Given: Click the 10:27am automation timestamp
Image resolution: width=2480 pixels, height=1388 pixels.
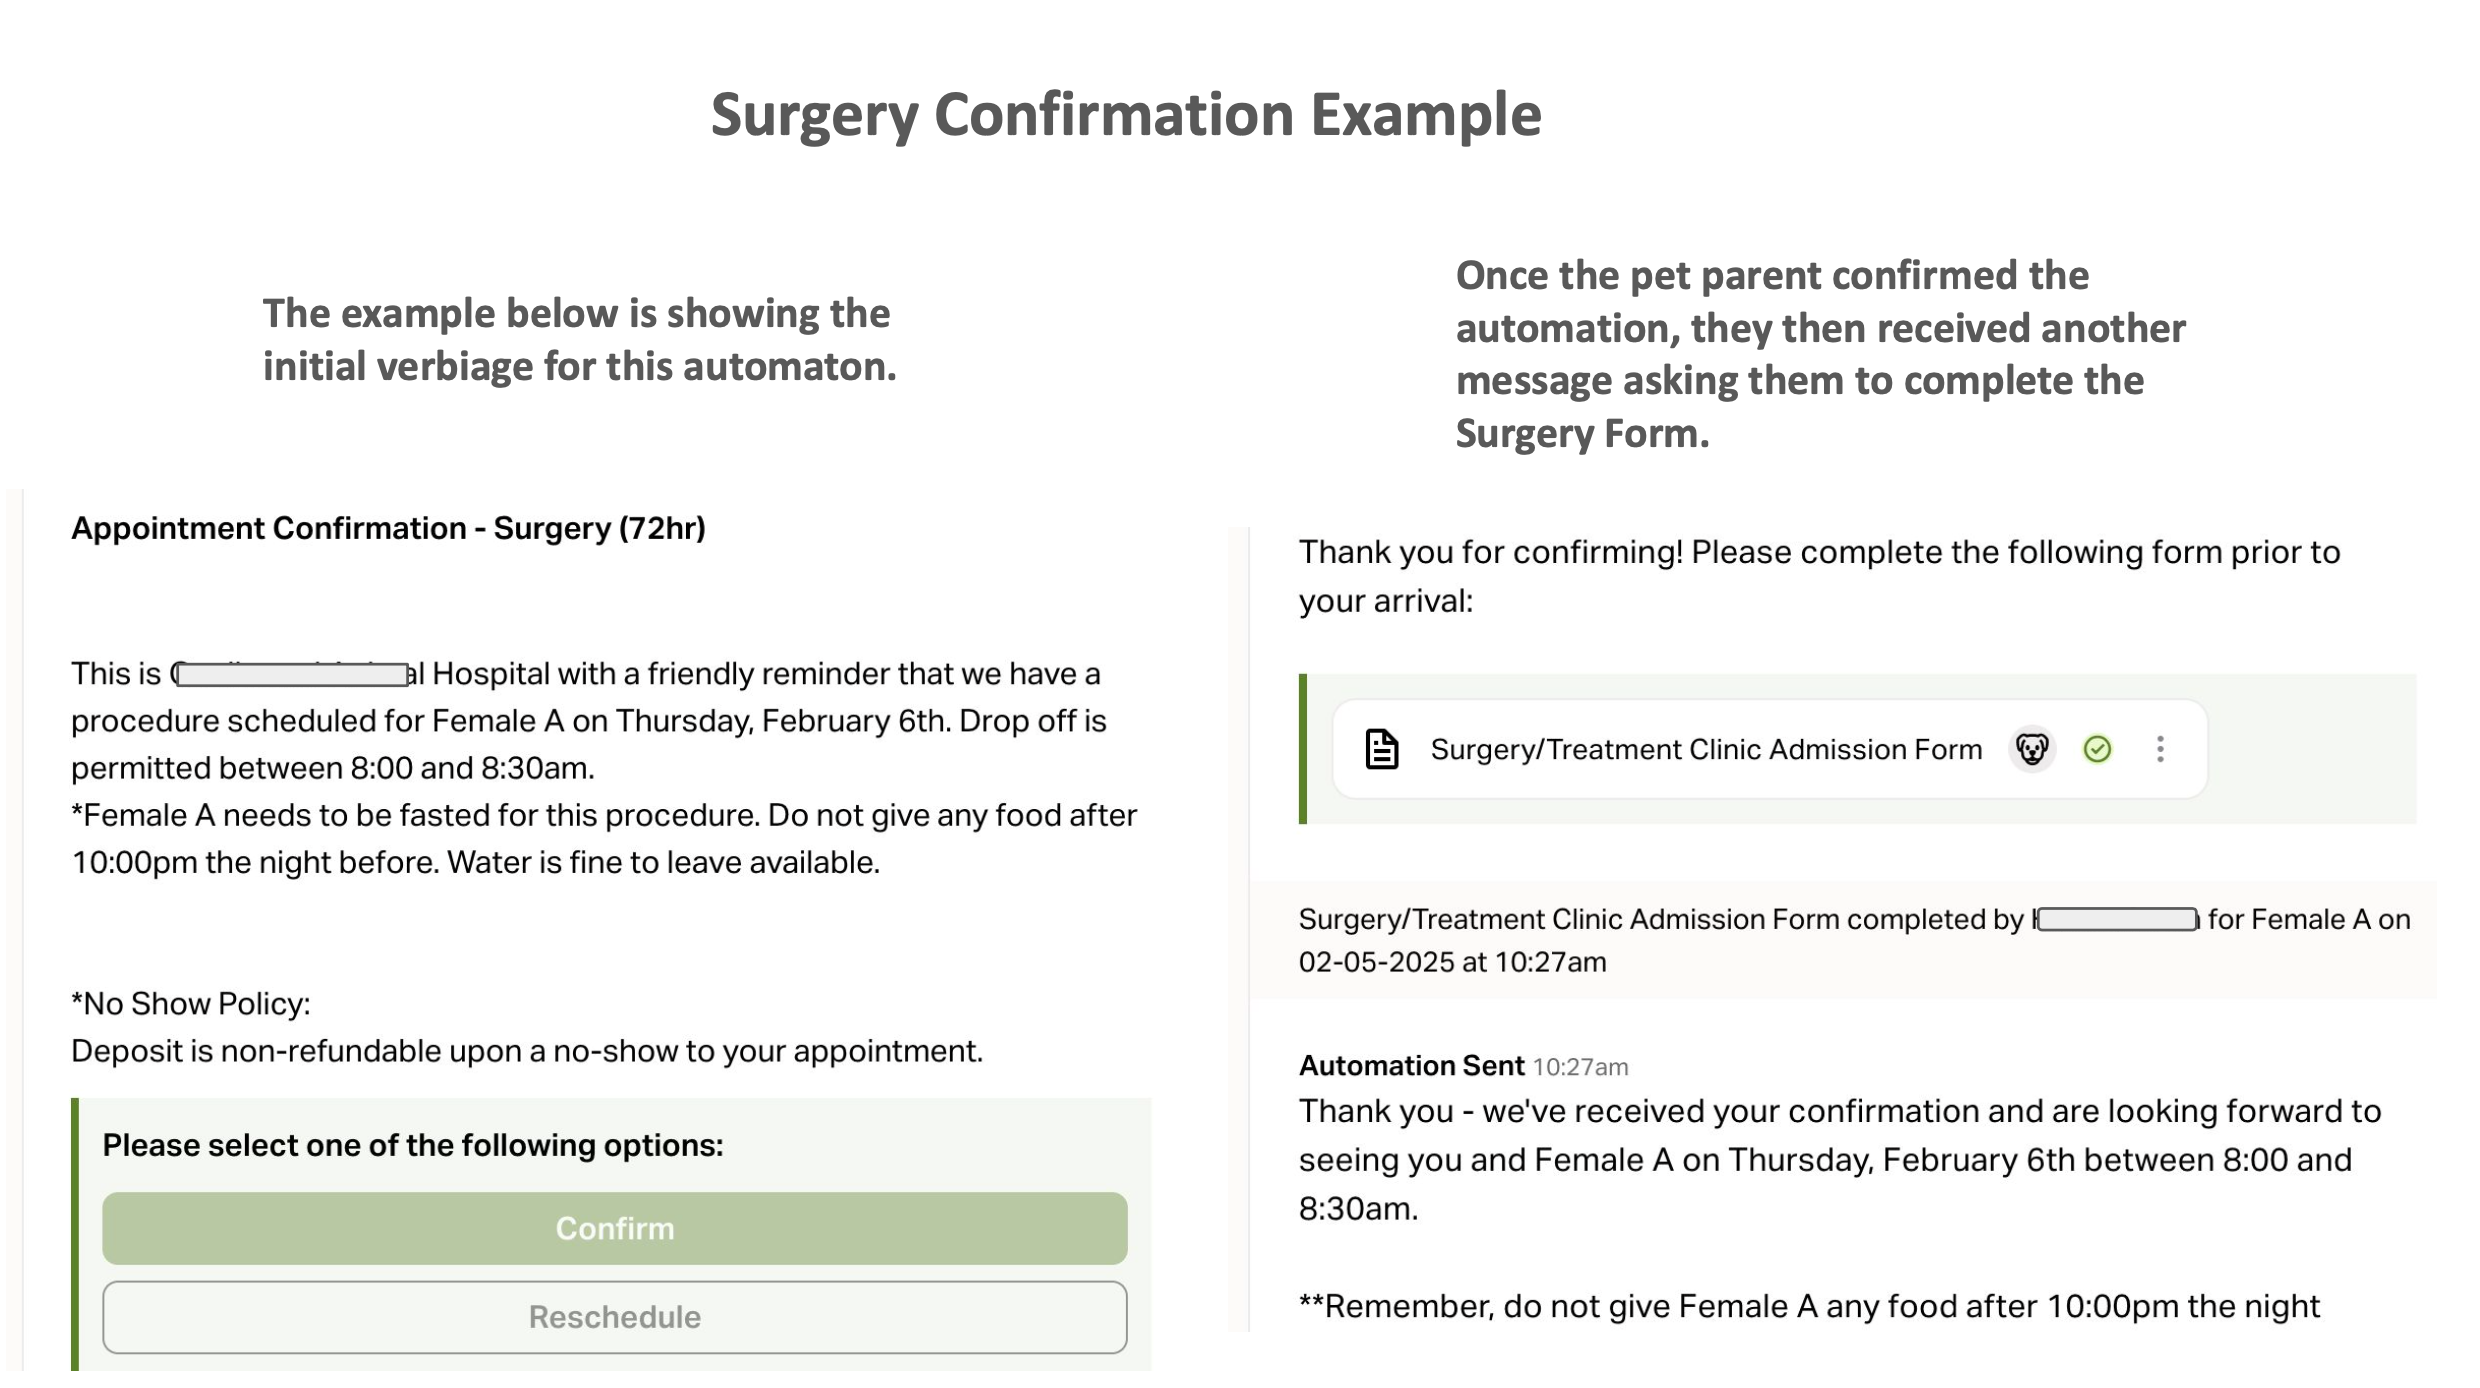Looking at the screenshot, I should coord(1580,1067).
